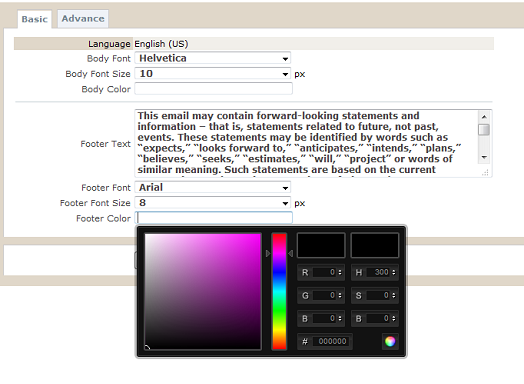
Task: Click the Footer Text scrollbar down arrow
Action: pos(484,157)
